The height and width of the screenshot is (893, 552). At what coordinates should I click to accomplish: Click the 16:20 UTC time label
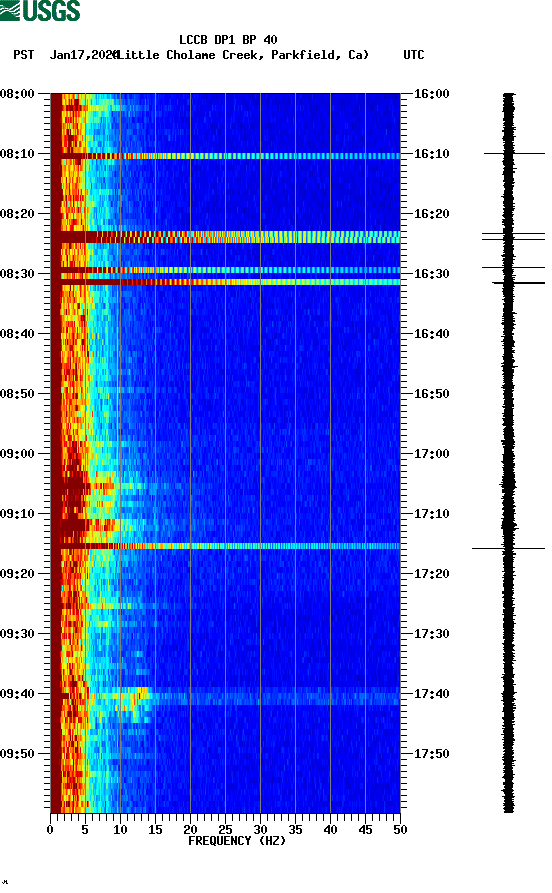[x=431, y=214]
